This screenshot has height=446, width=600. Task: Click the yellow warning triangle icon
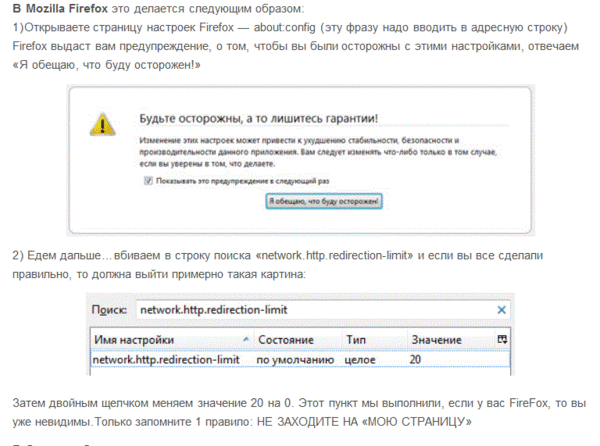(102, 124)
